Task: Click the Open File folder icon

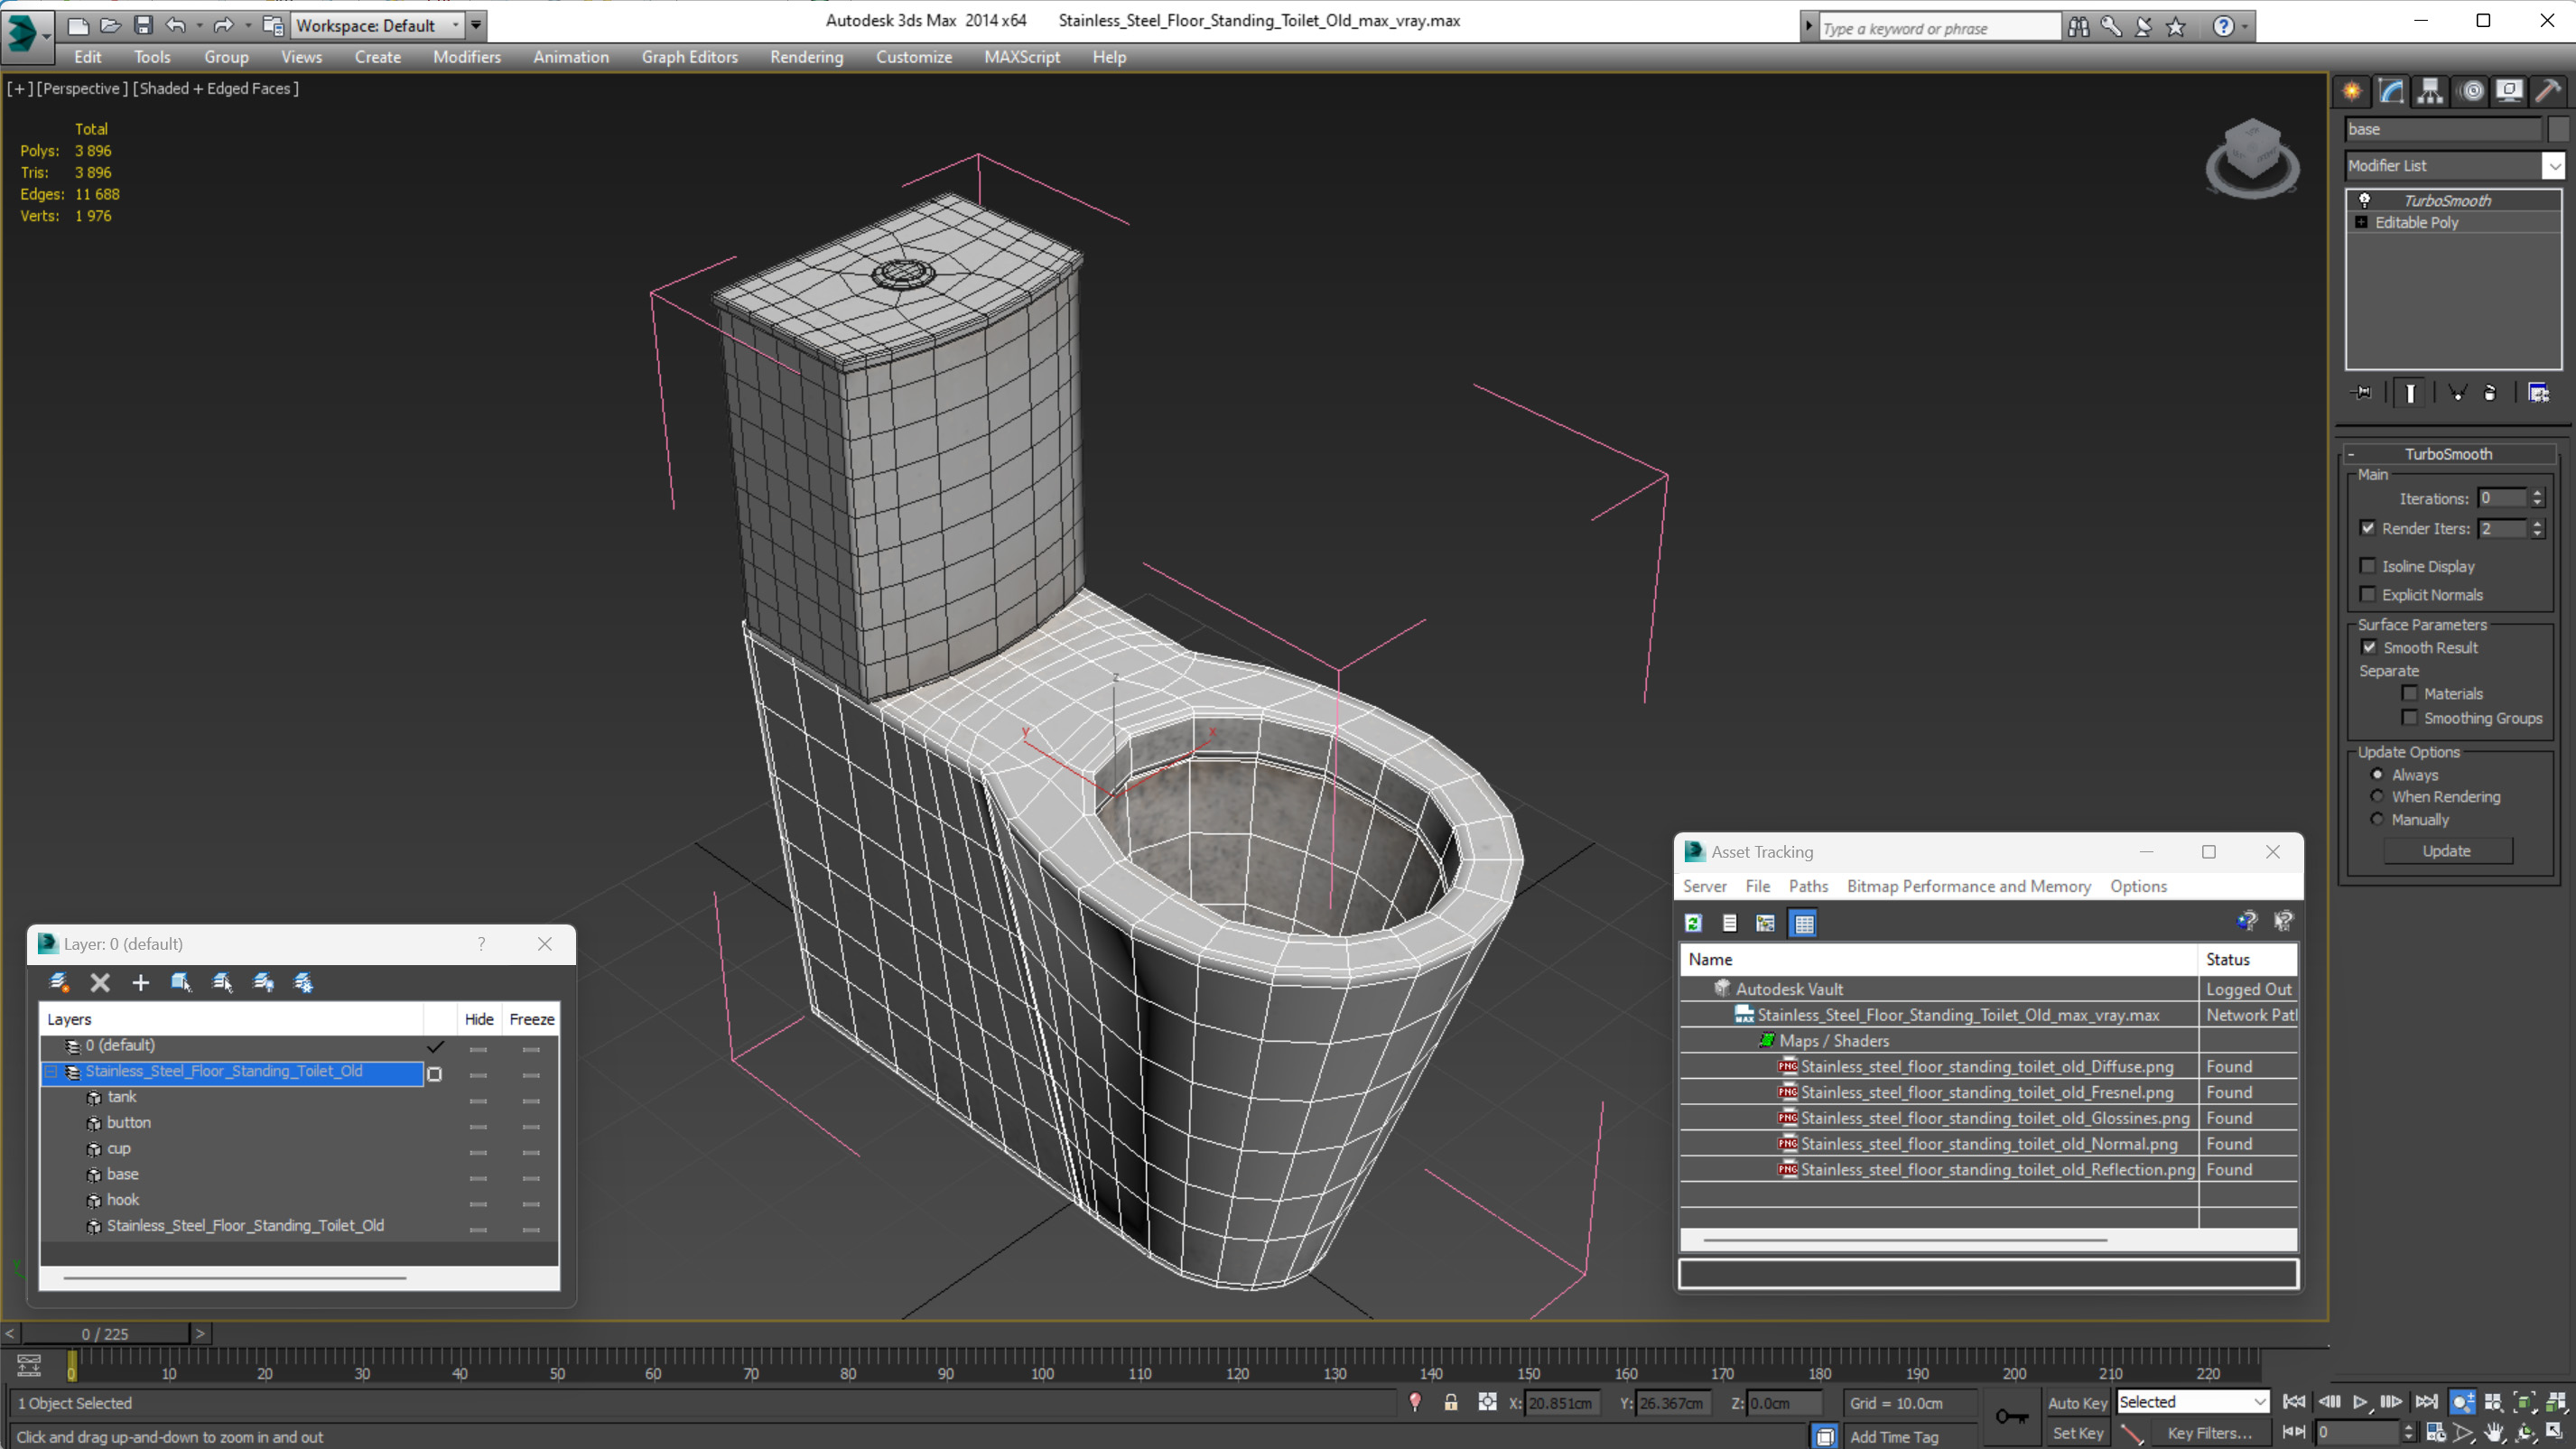Action: (x=110, y=25)
